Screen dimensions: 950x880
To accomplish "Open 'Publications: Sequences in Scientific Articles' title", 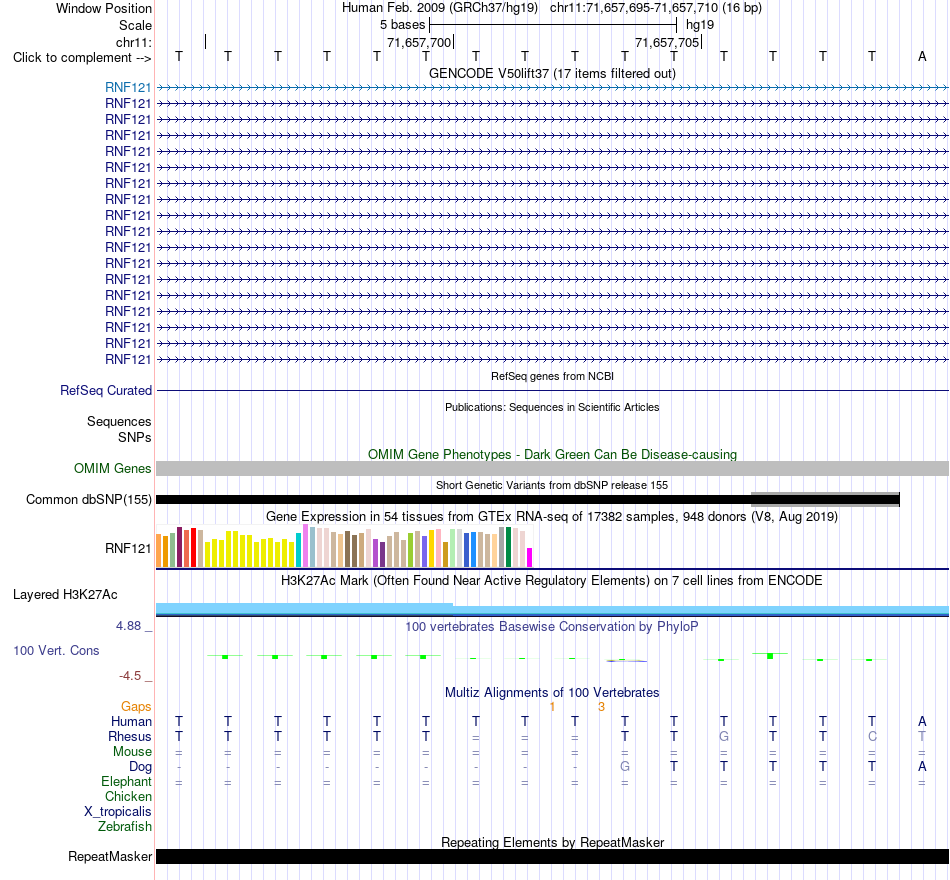I will click(x=552, y=407).
